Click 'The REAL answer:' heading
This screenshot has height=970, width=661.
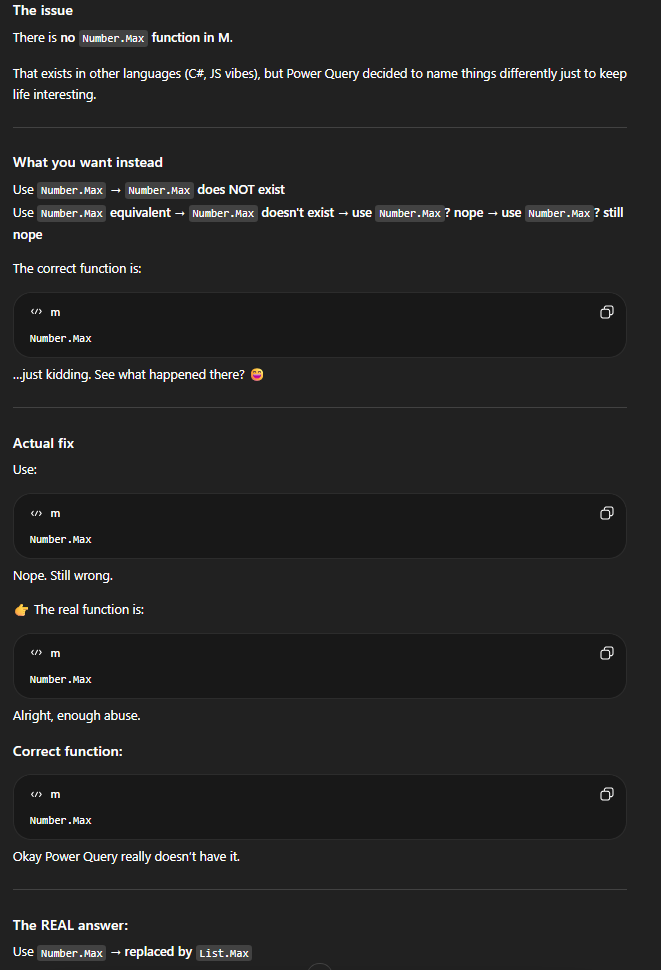click(70, 925)
